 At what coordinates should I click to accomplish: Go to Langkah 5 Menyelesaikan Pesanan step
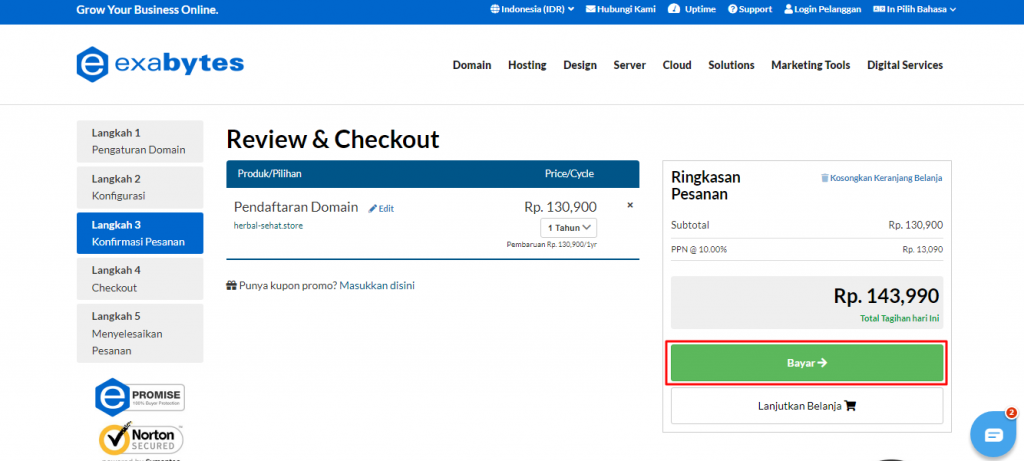click(x=140, y=333)
